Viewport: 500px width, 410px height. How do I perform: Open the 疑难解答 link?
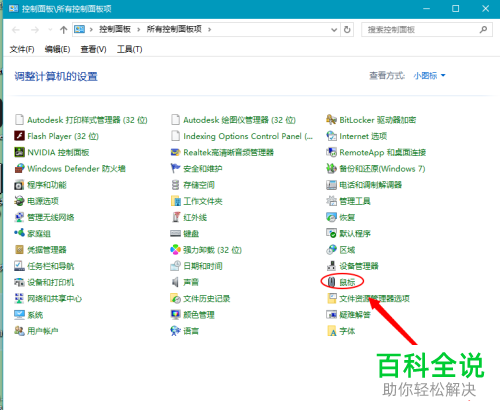355,315
